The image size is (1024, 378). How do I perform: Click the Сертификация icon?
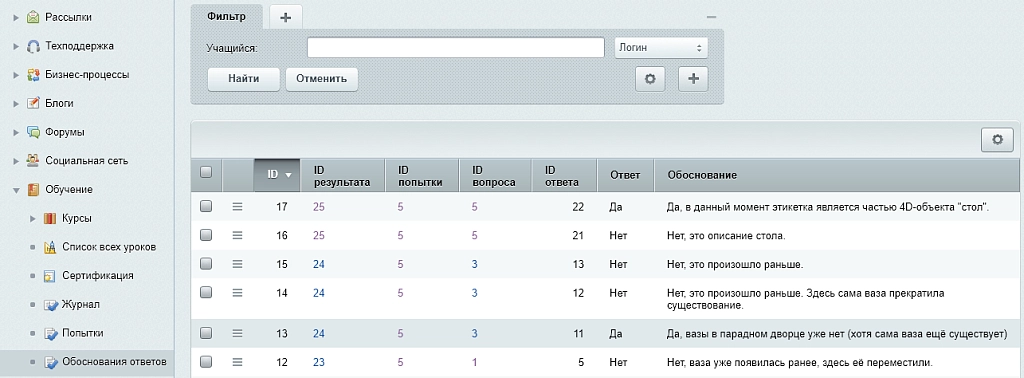pyautogui.click(x=50, y=276)
